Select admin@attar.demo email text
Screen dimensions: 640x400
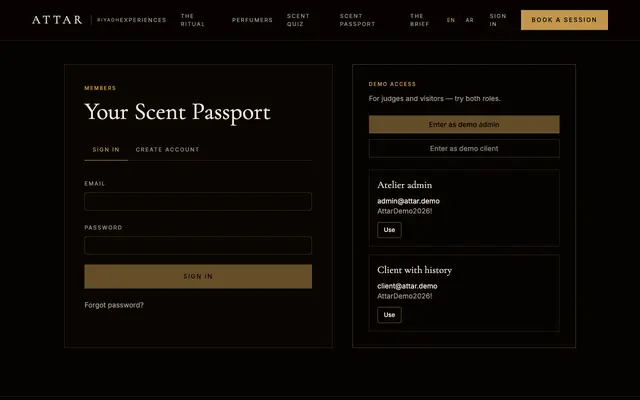click(x=408, y=201)
